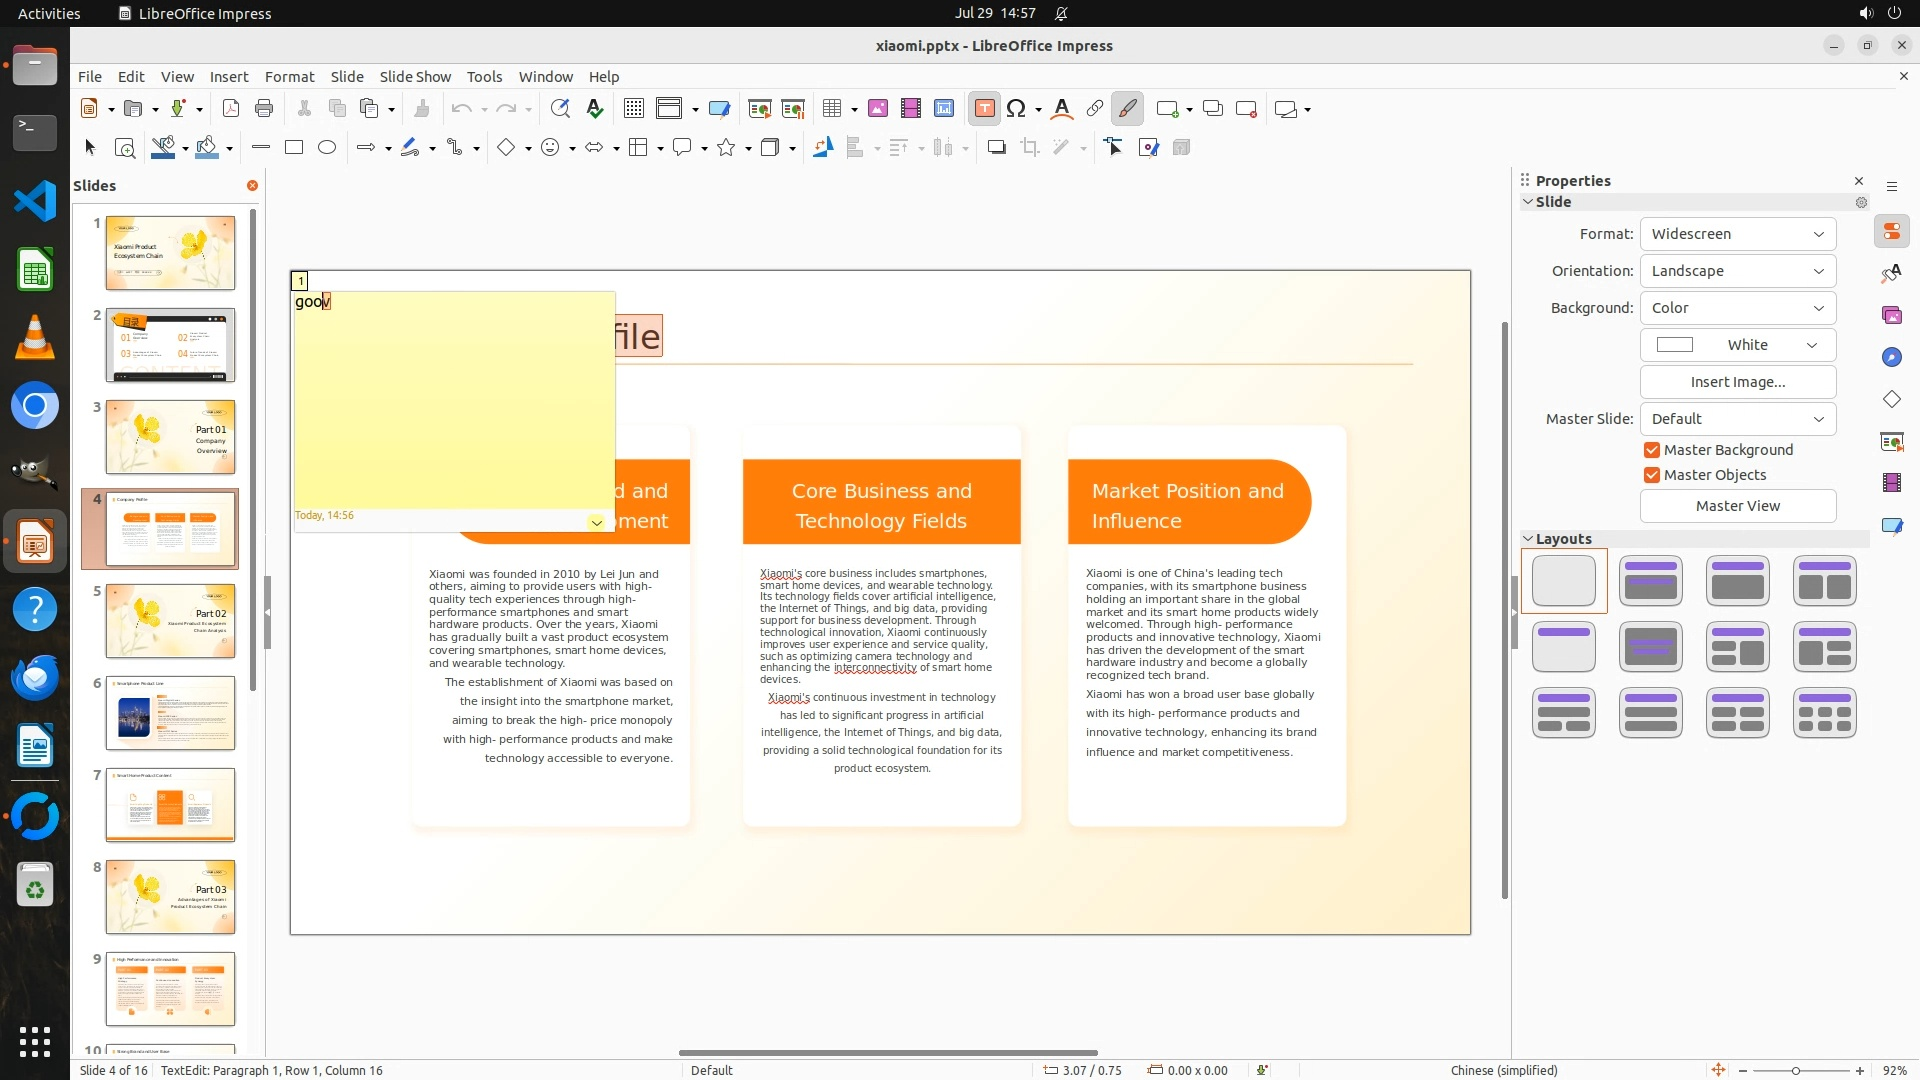Click the Rectangle shape tool
Image resolution: width=1920 pixels, height=1080 pixels.
pos(294,148)
